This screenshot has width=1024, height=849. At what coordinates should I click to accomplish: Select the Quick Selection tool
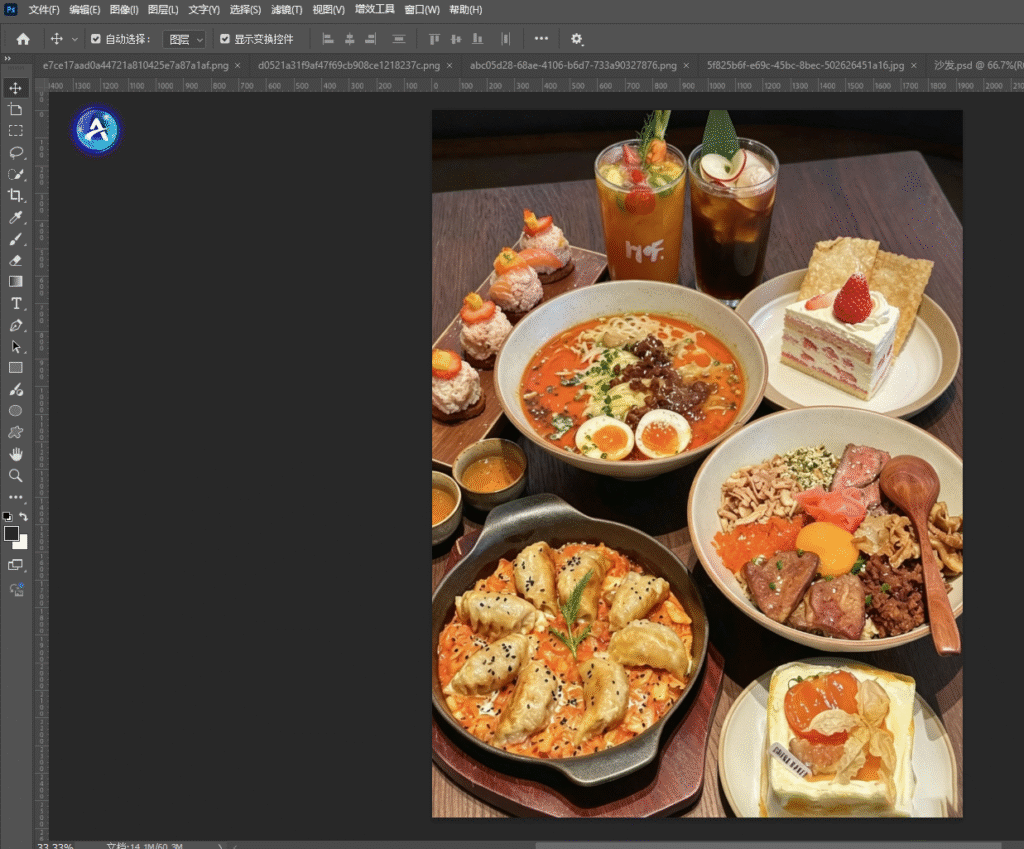click(x=16, y=174)
